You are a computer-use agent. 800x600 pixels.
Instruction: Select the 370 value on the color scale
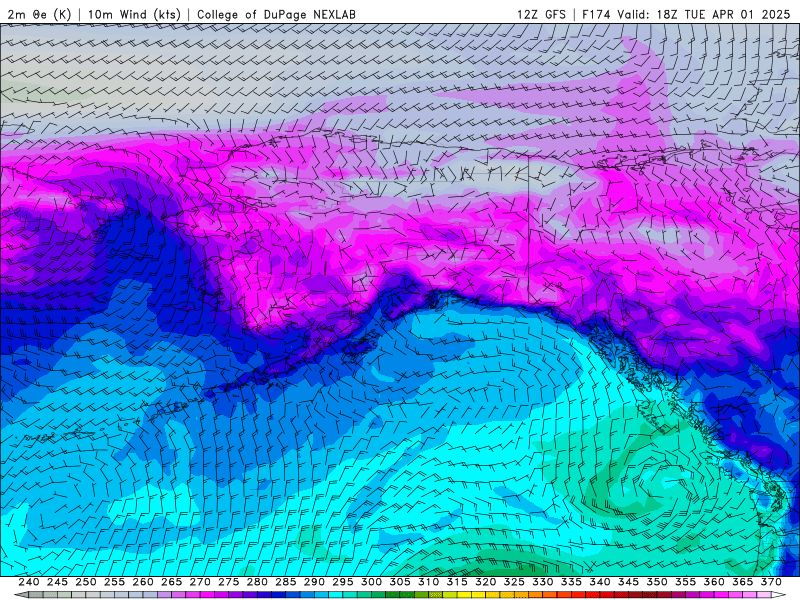[771, 582]
